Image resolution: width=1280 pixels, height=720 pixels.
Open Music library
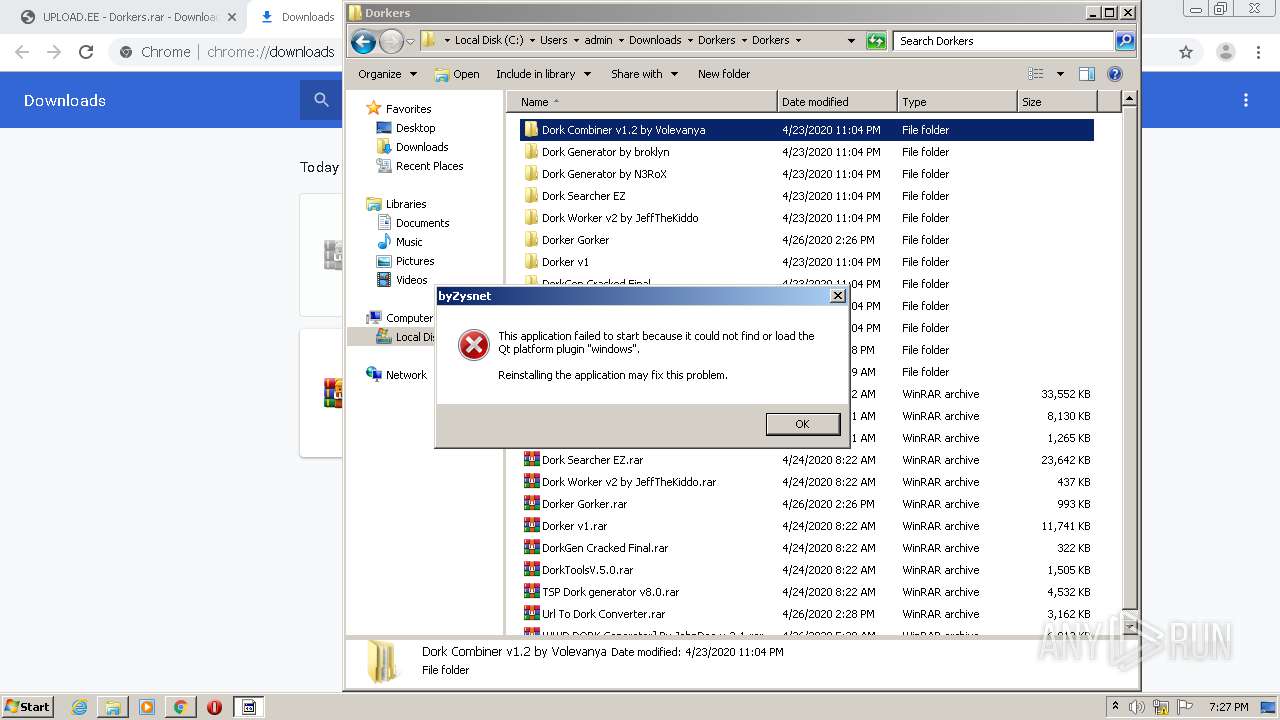(409, 242)
